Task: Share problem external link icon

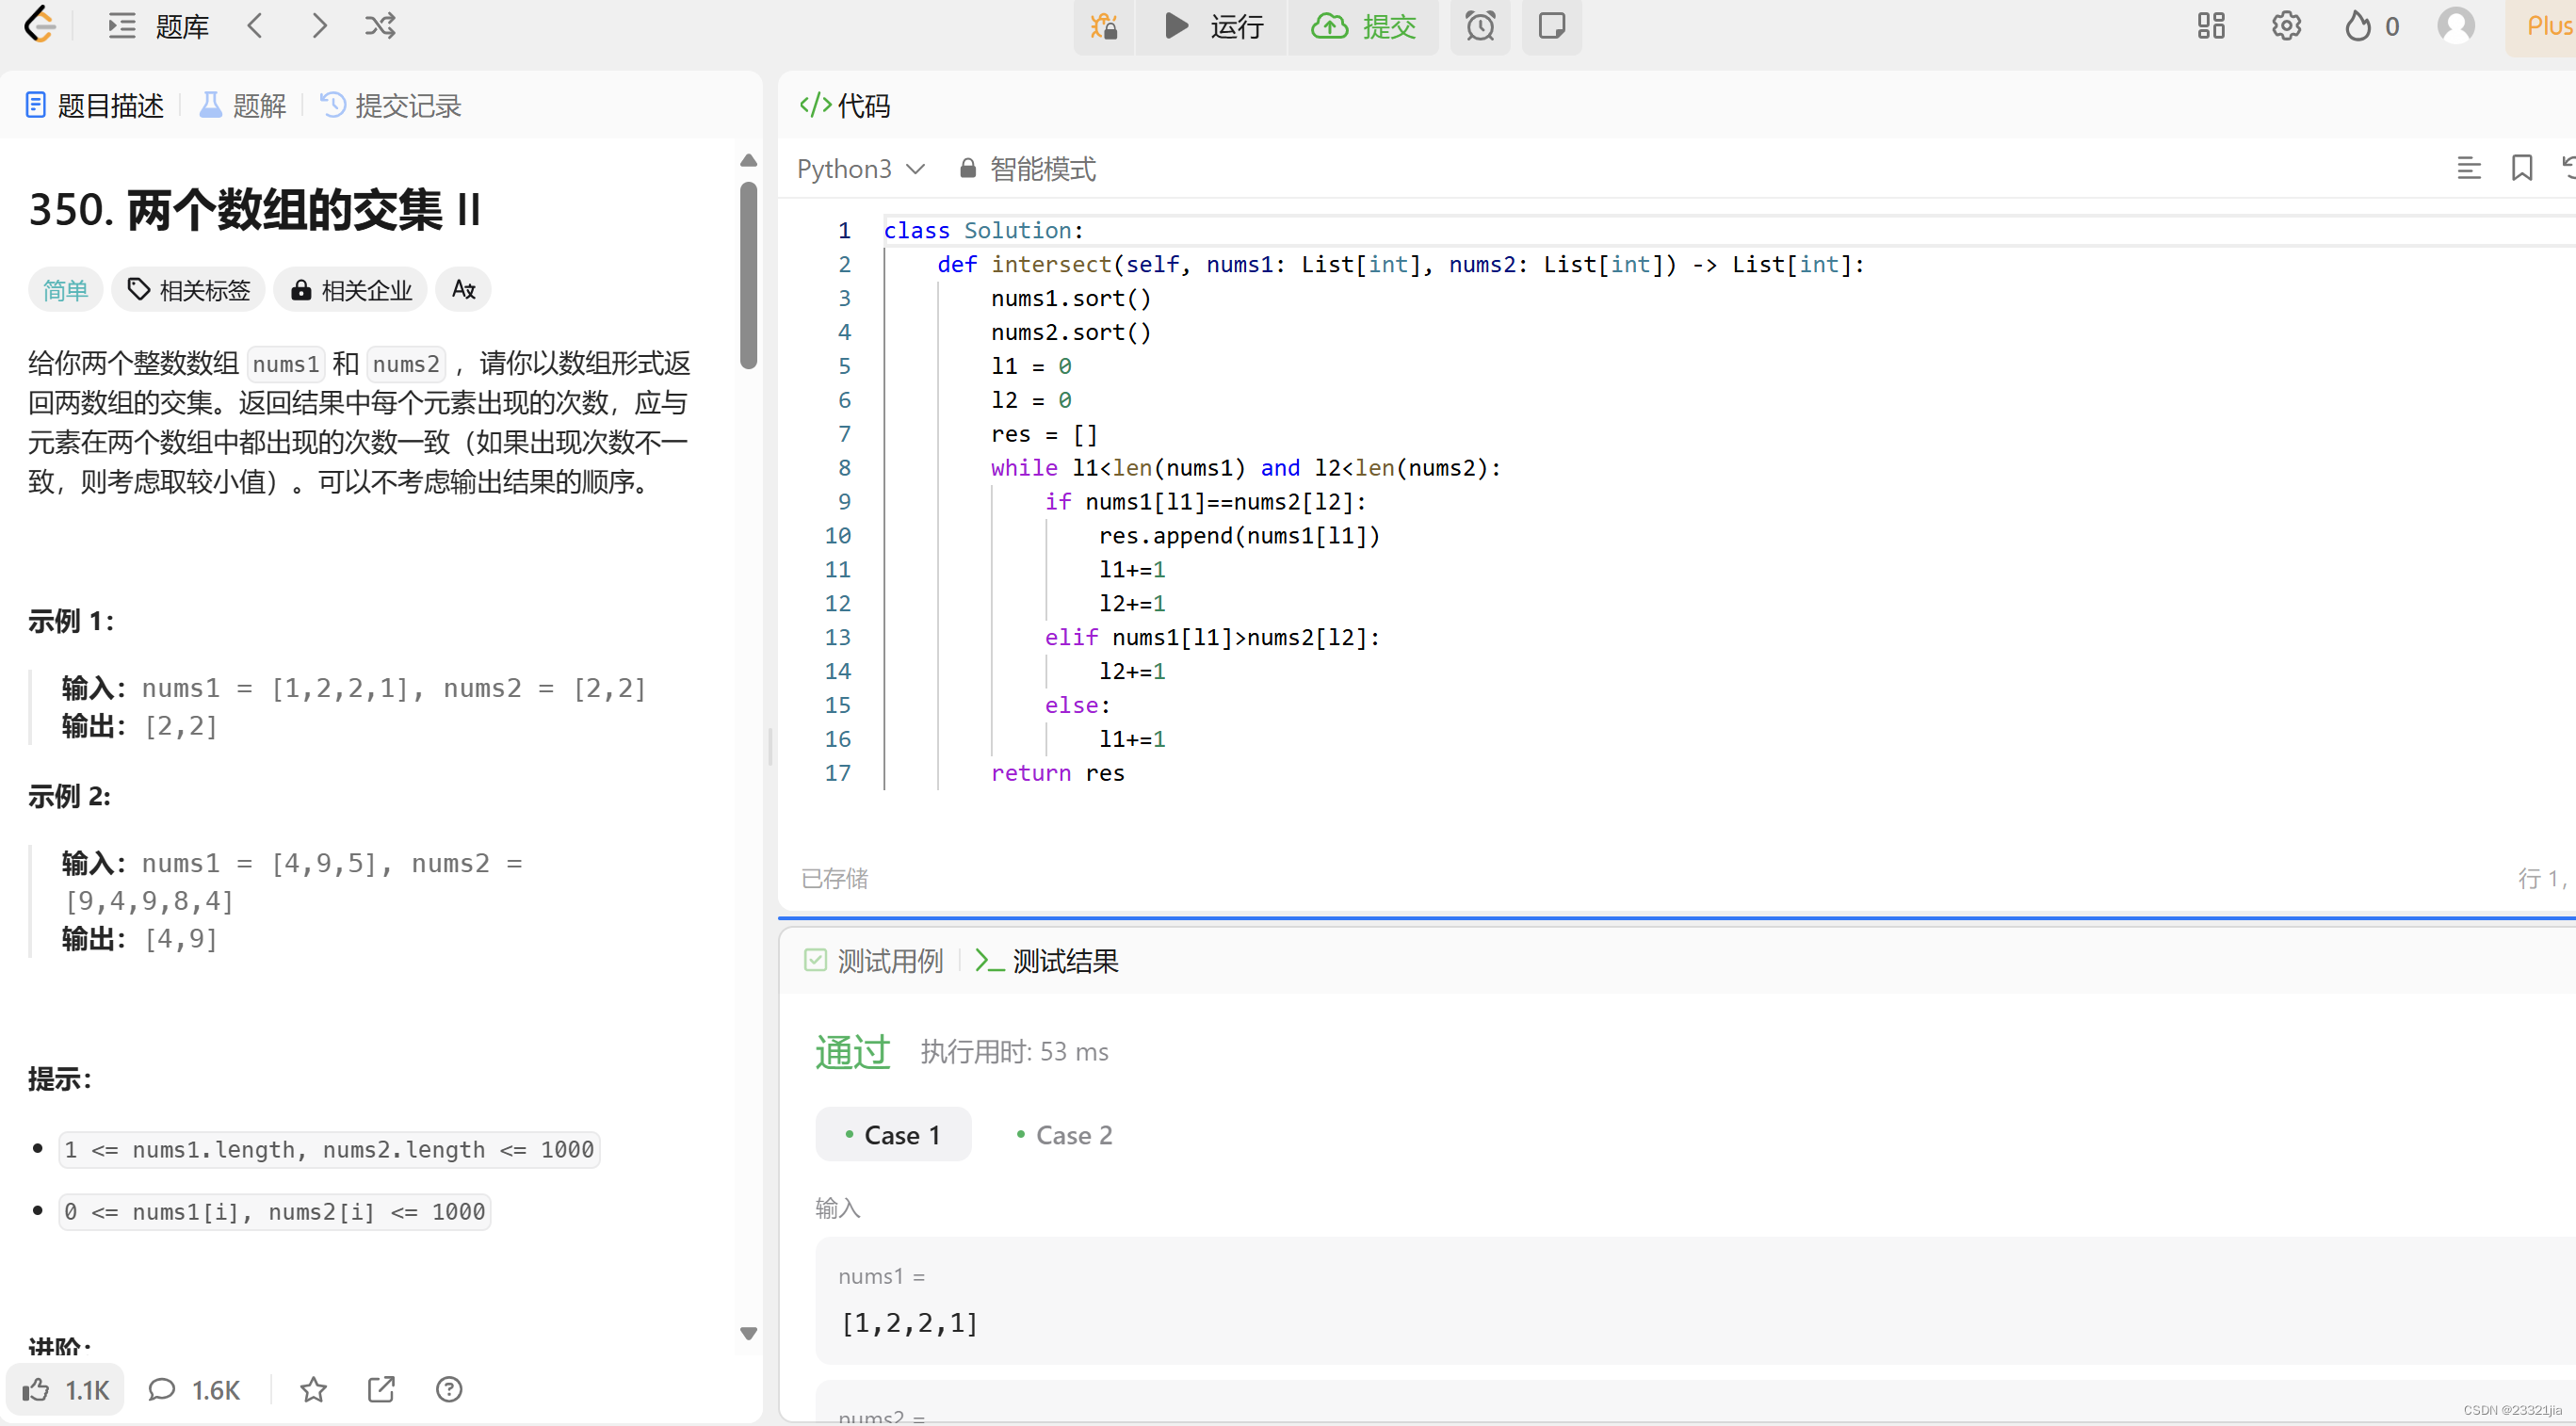Action: click(x=381, y=1390)
